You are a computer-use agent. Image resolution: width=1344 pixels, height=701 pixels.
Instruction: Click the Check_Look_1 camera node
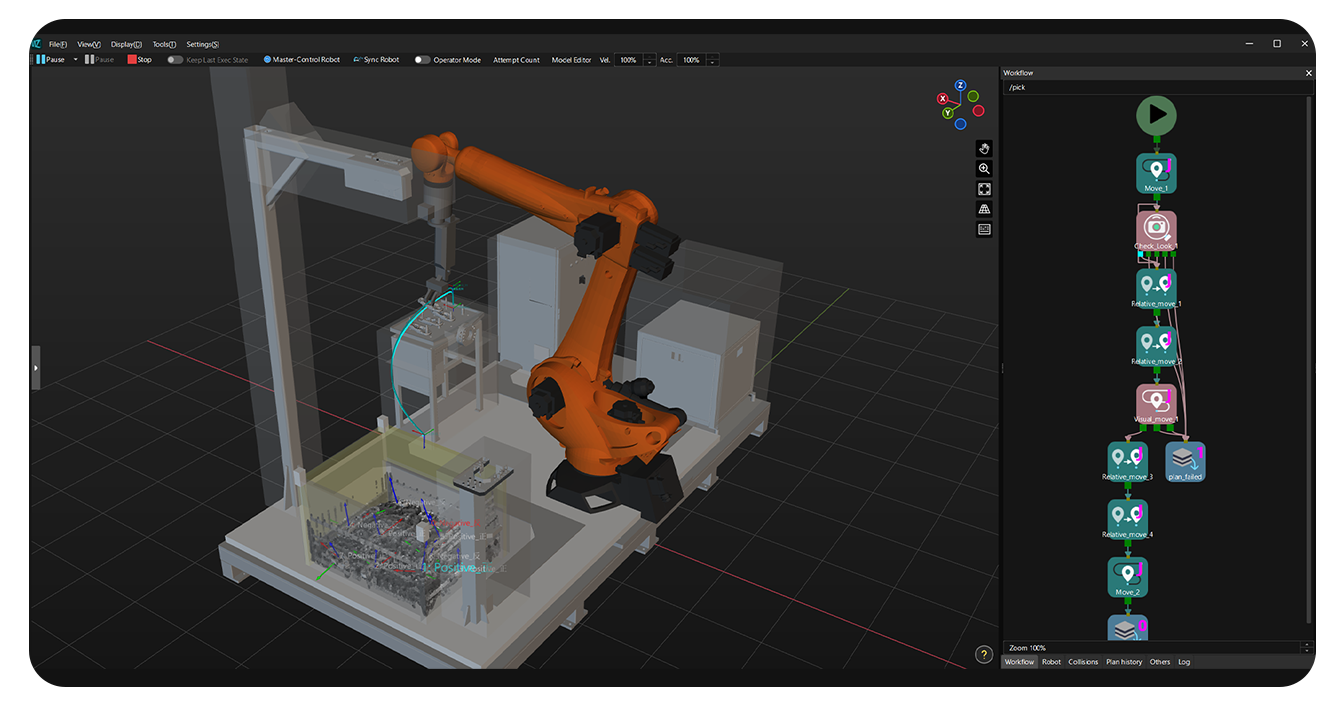(1156, 230)
